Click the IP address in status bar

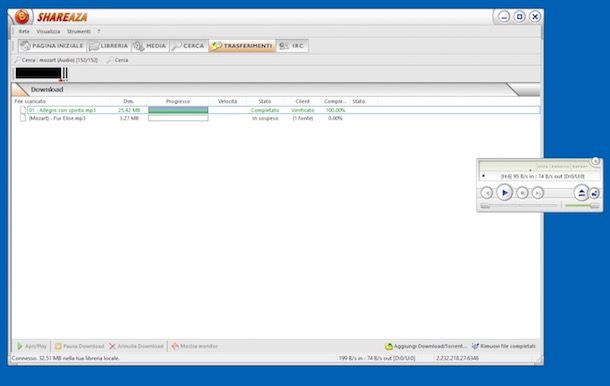457,358
